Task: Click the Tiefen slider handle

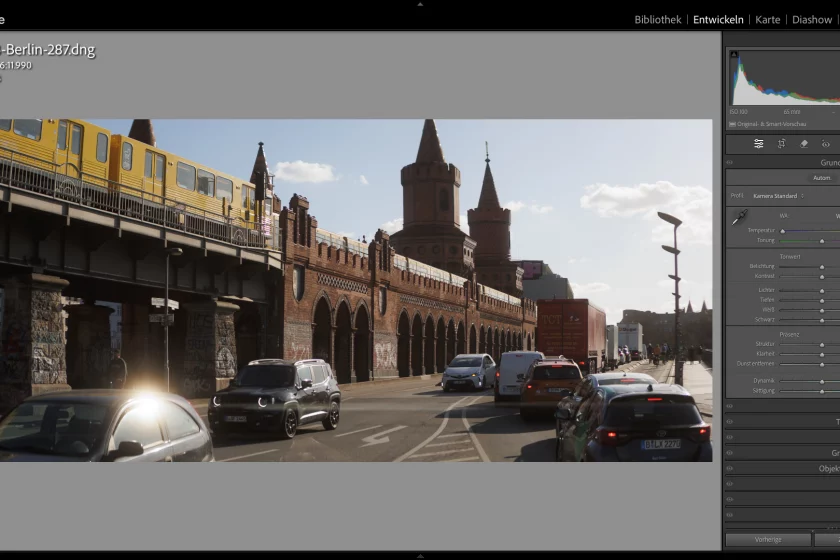Action: click(x=822, y=301)
